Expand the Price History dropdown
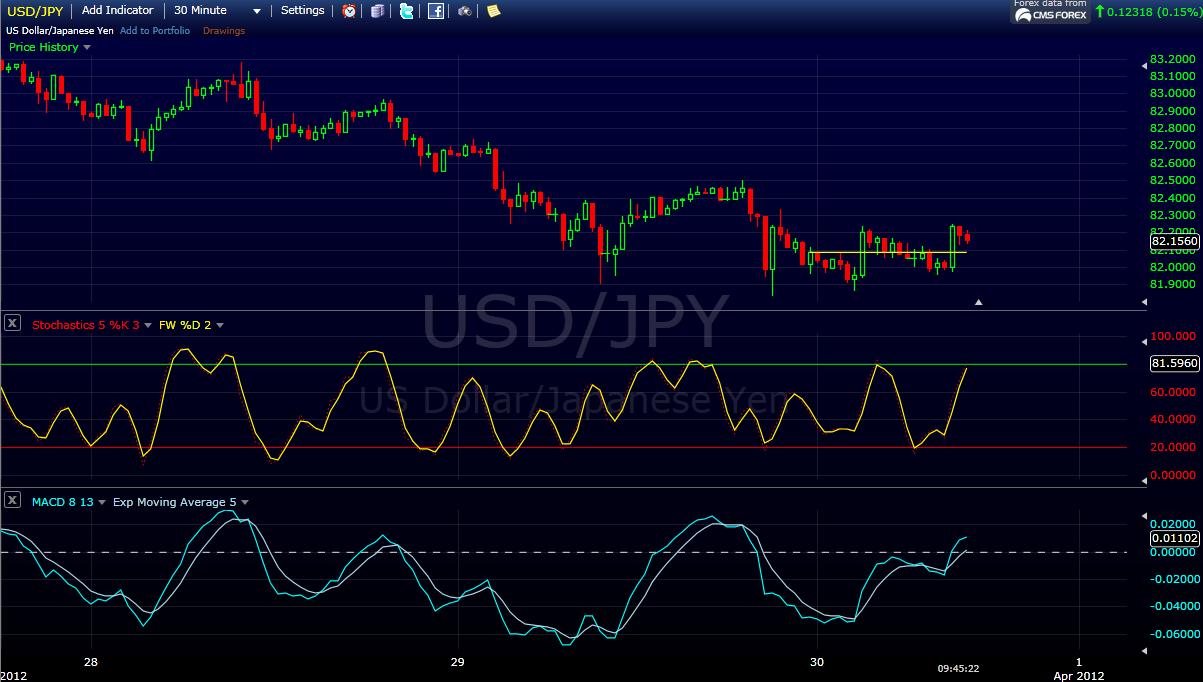 (x=87, y=48)
